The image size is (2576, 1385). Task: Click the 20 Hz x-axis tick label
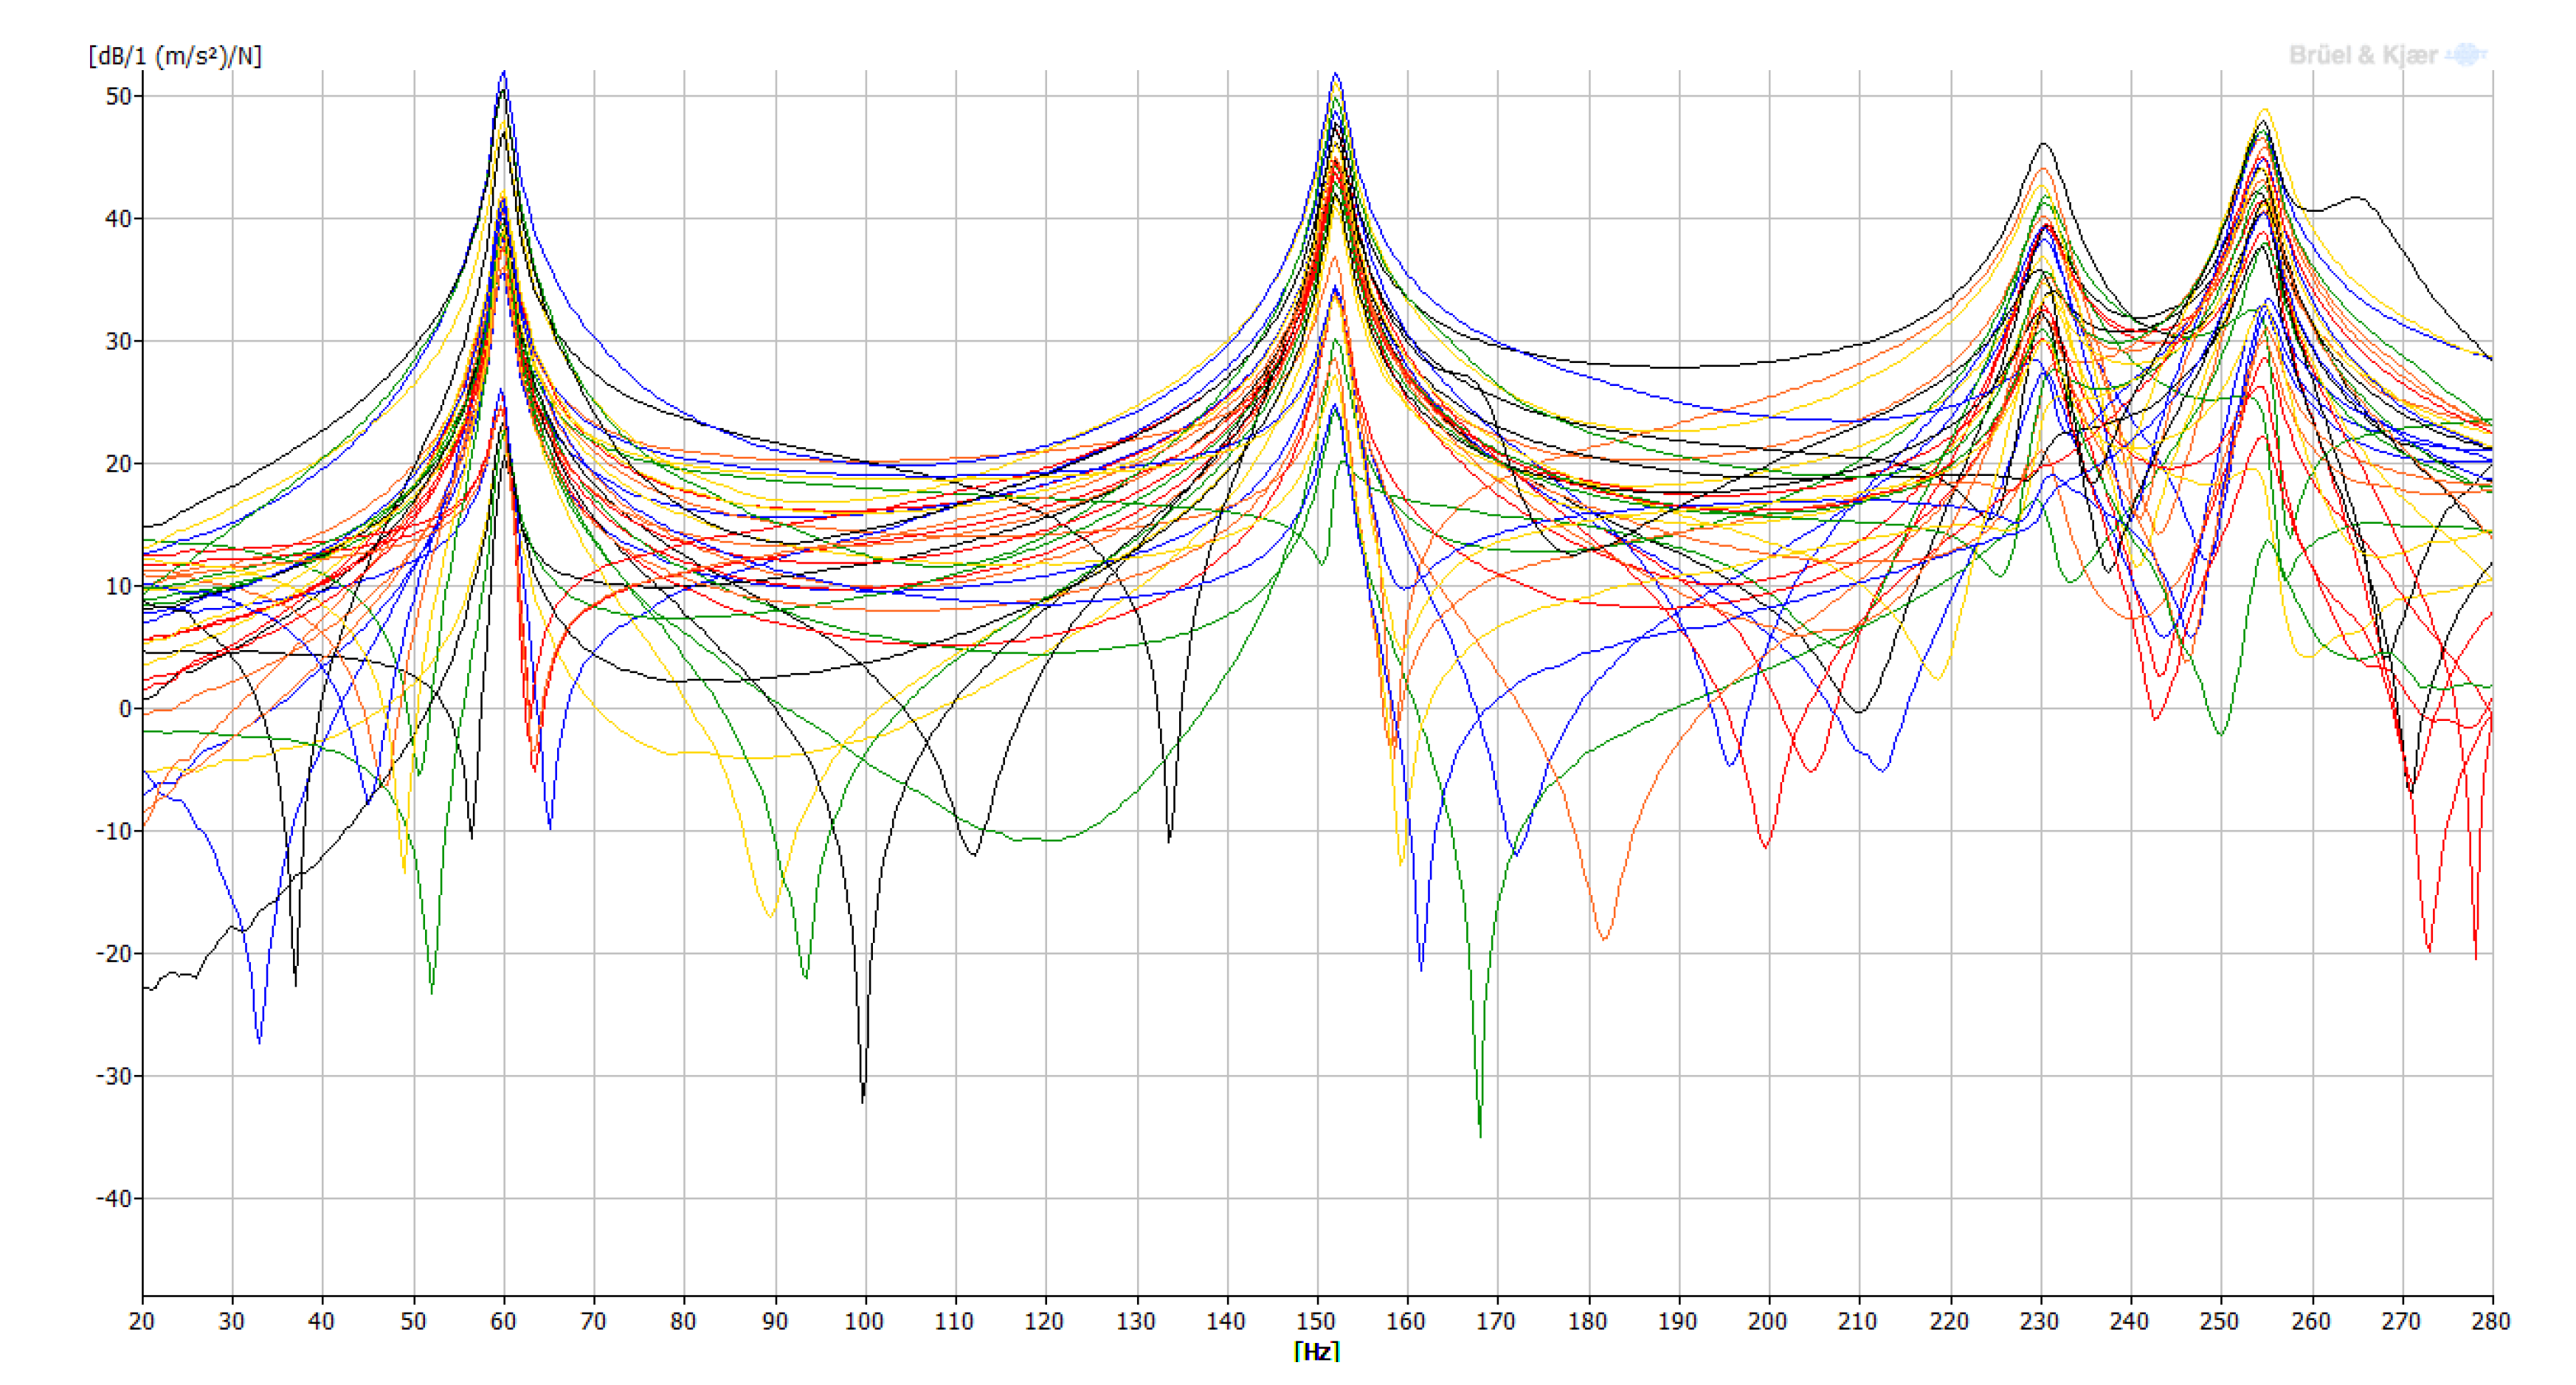142,1321
